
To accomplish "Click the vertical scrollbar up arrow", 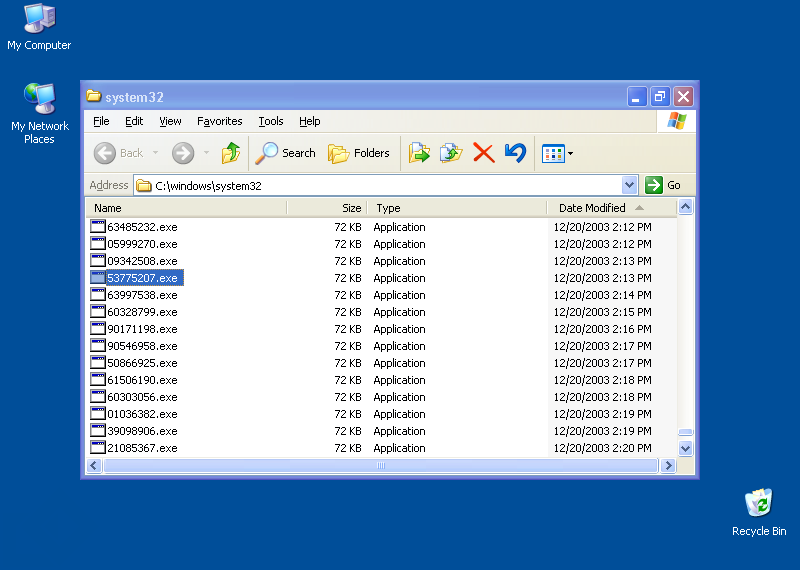I will 685,207.
